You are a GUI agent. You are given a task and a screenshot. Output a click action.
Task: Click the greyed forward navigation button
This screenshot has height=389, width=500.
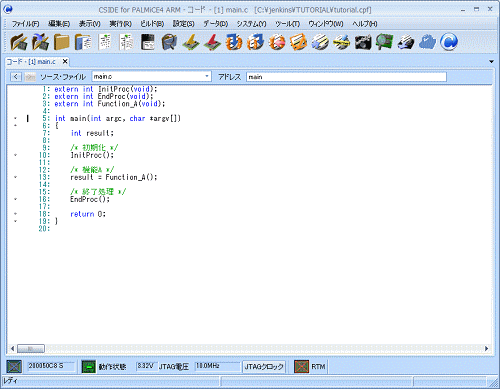tap(30, 77)
